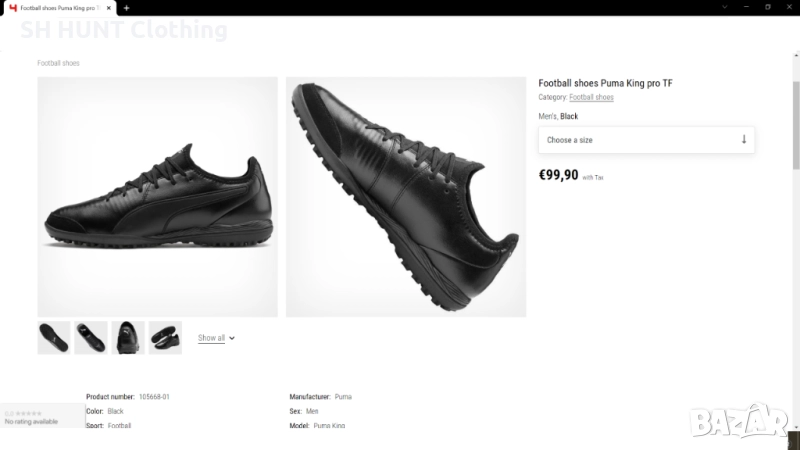The height and width of the screenshot is (450, 800).
Task: Click the site favicon in the tab
Action: (12, 8)
